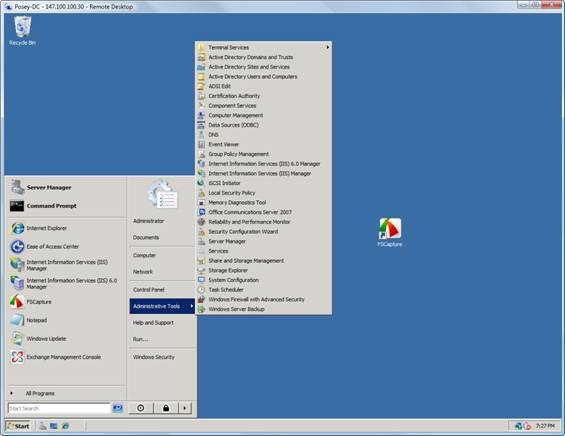Expand Terminal Services submenu

[263, 47]
